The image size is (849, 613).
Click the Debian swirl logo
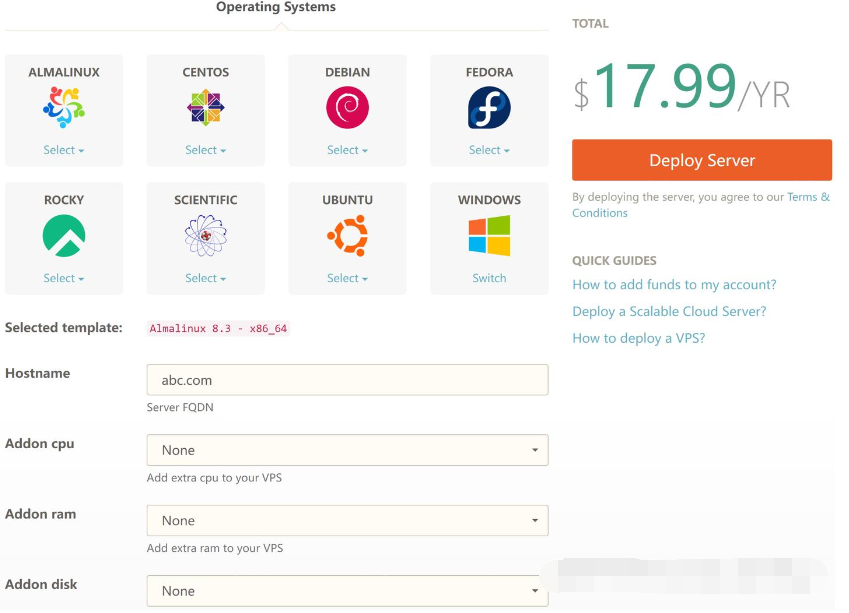[x=347, y=108]
